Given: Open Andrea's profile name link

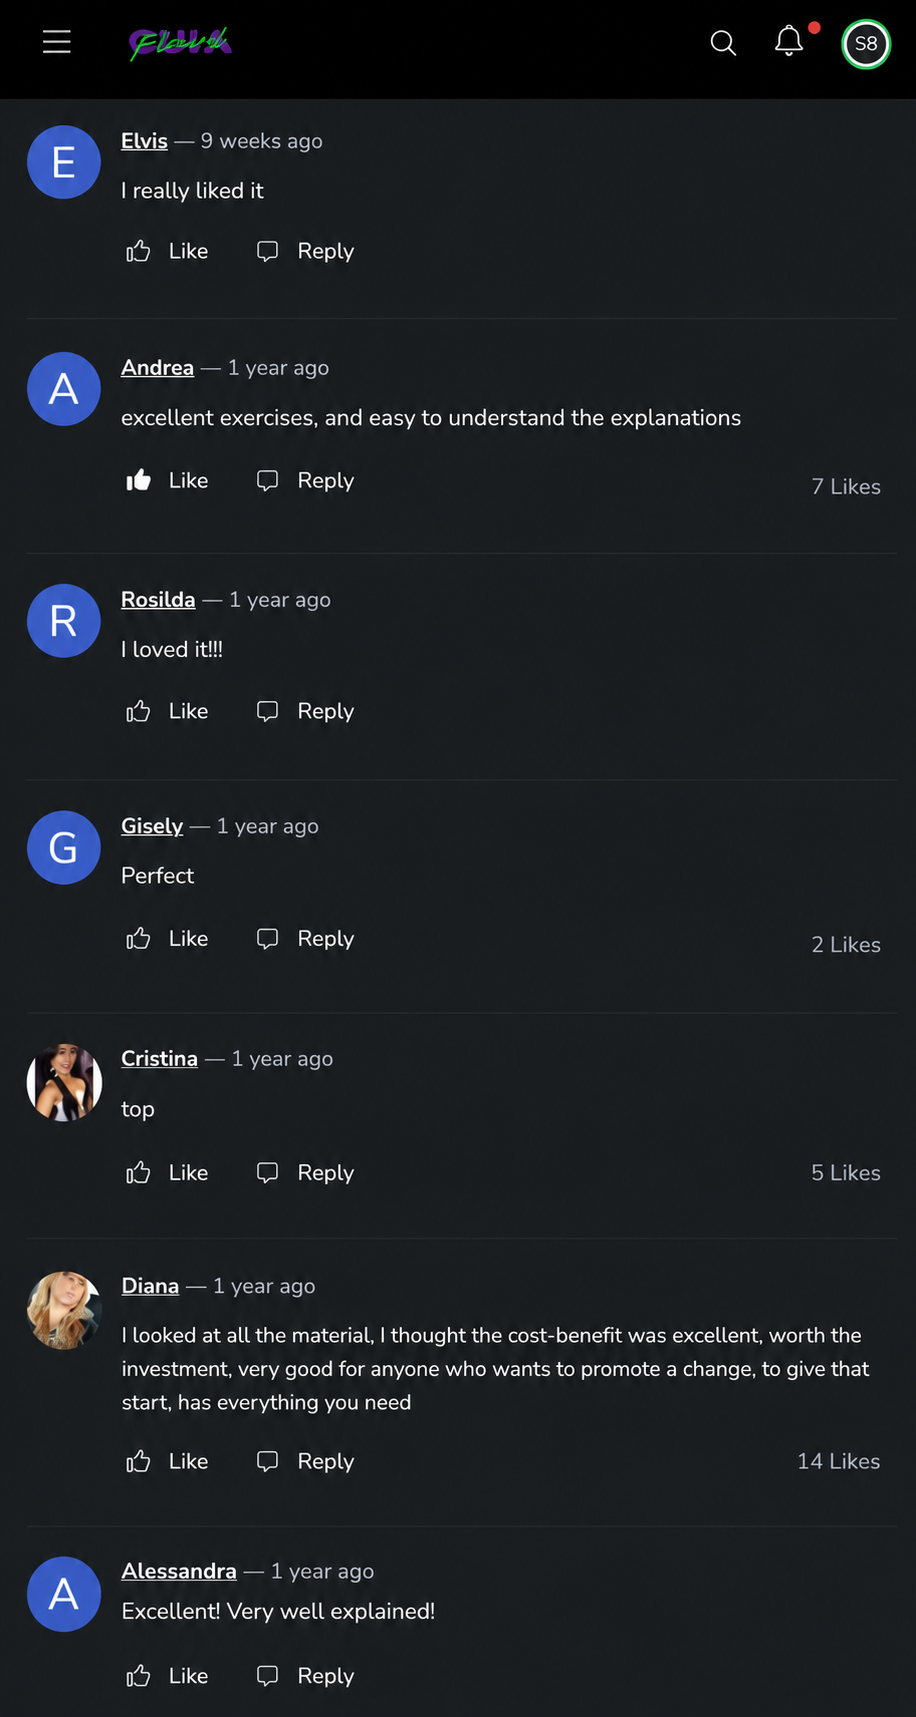Looking at the screenshot, I should point(157,367).
